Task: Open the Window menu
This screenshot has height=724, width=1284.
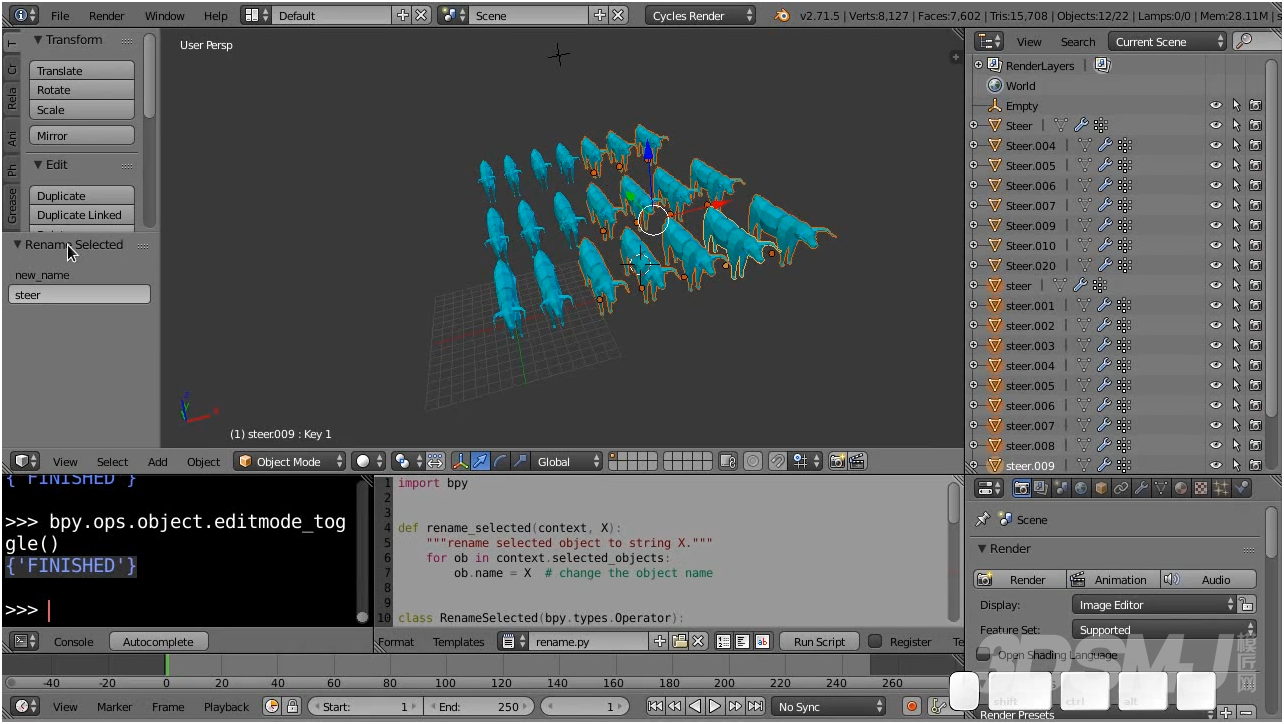Action: pyautogui.click(x=164, y=15)
